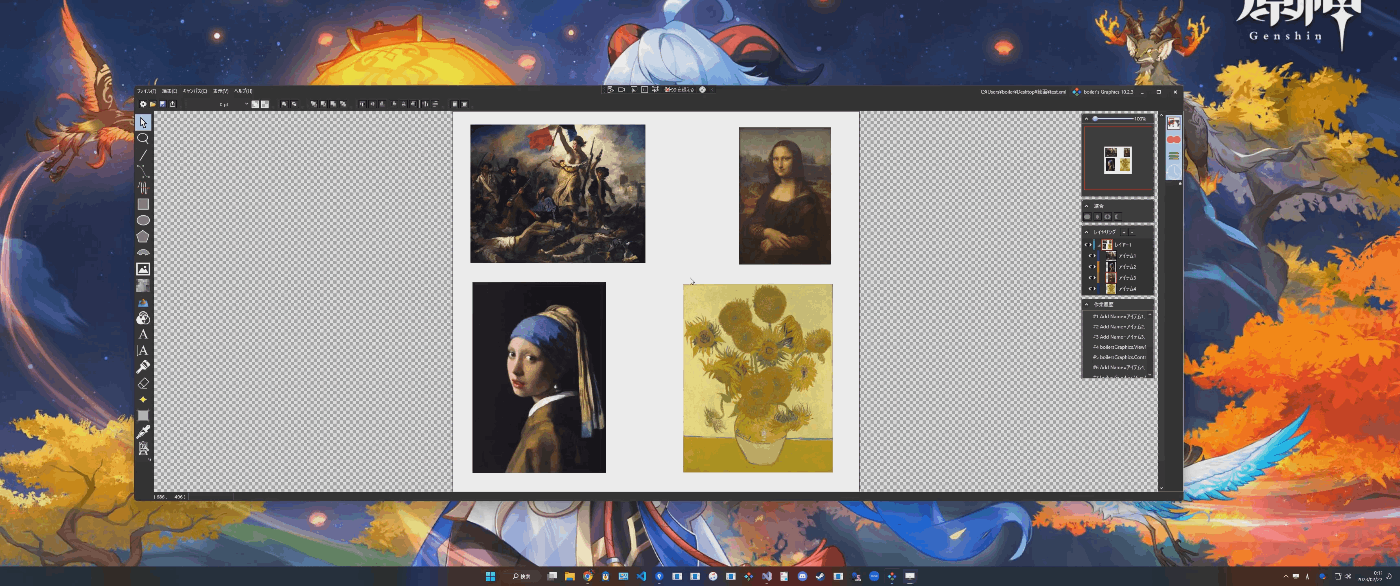Select the picture insert tool
The width and height of the screenshot is (1400, 586).
(x=143, y=269)
